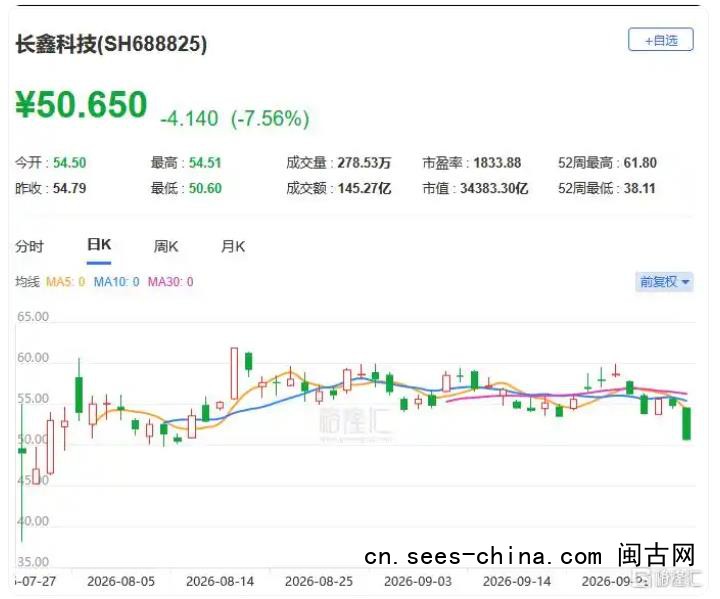Click the 2026-08-14 date axis label
Image resolution: width=720 pixels, height=599 pixels.
click(220, 582)
